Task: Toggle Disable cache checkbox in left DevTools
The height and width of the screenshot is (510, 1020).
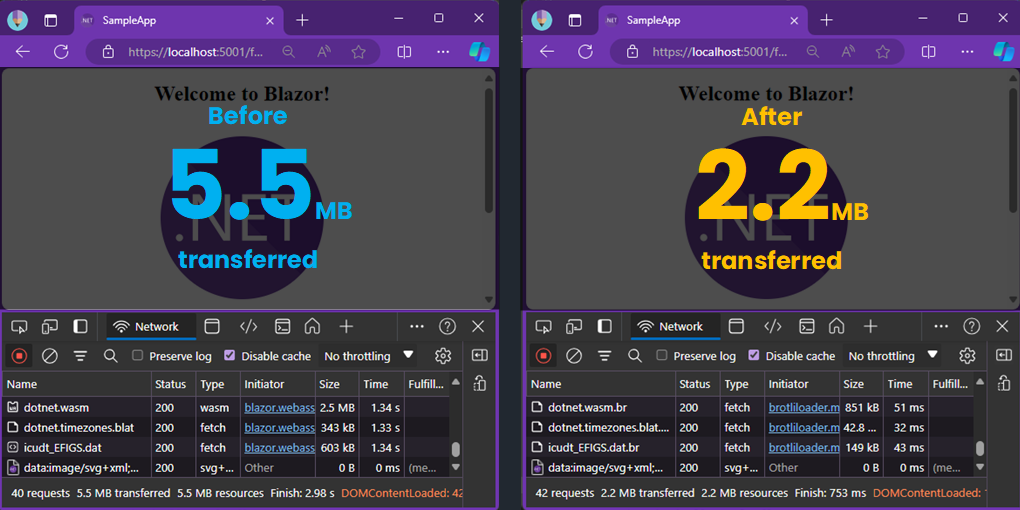Action: click(x=229, y=355)
